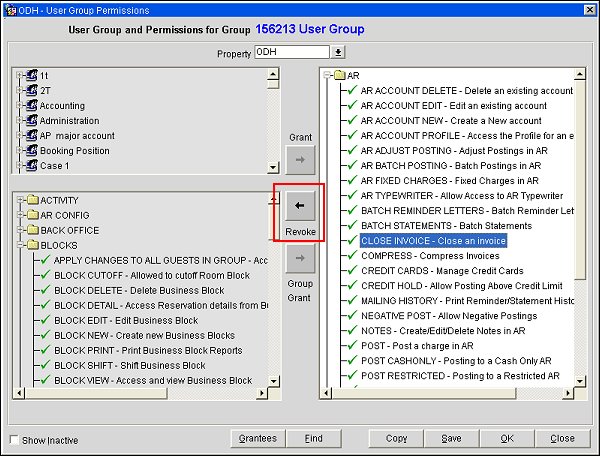Click the BLOCKS folder icon
The image size is (600, 456).
tap(31, 245)
